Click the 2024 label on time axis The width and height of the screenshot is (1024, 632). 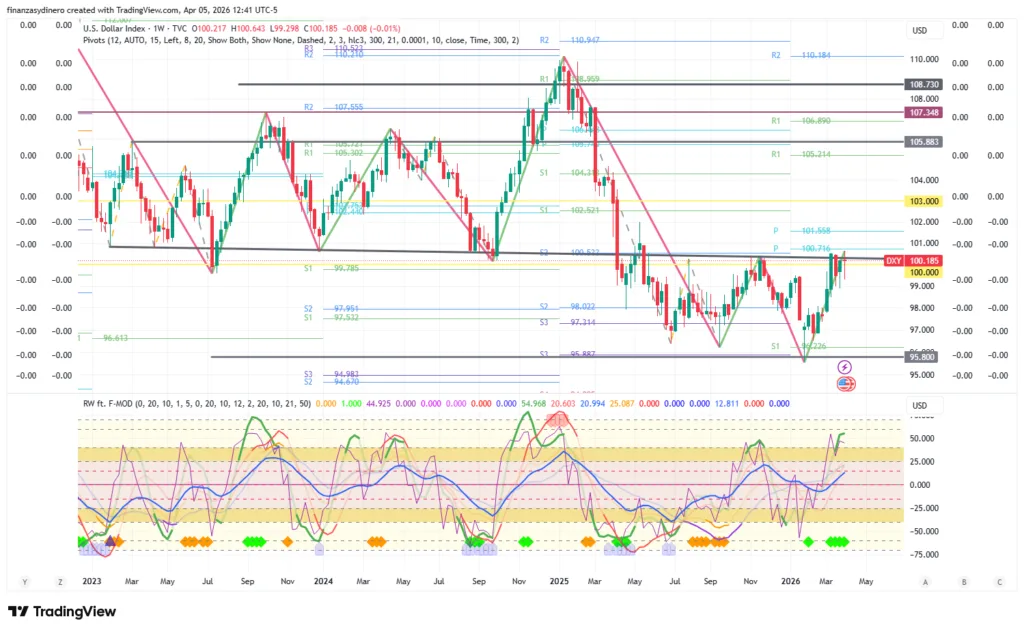[323, 580]
